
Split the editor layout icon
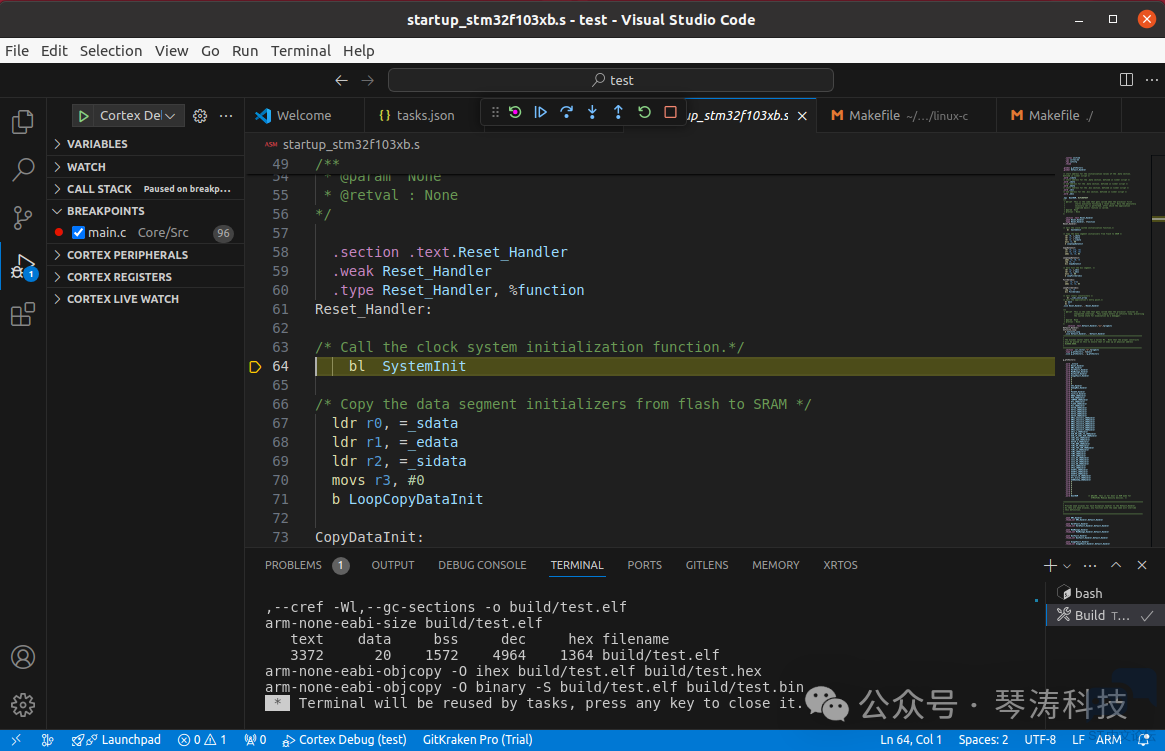pos(1126,79)
